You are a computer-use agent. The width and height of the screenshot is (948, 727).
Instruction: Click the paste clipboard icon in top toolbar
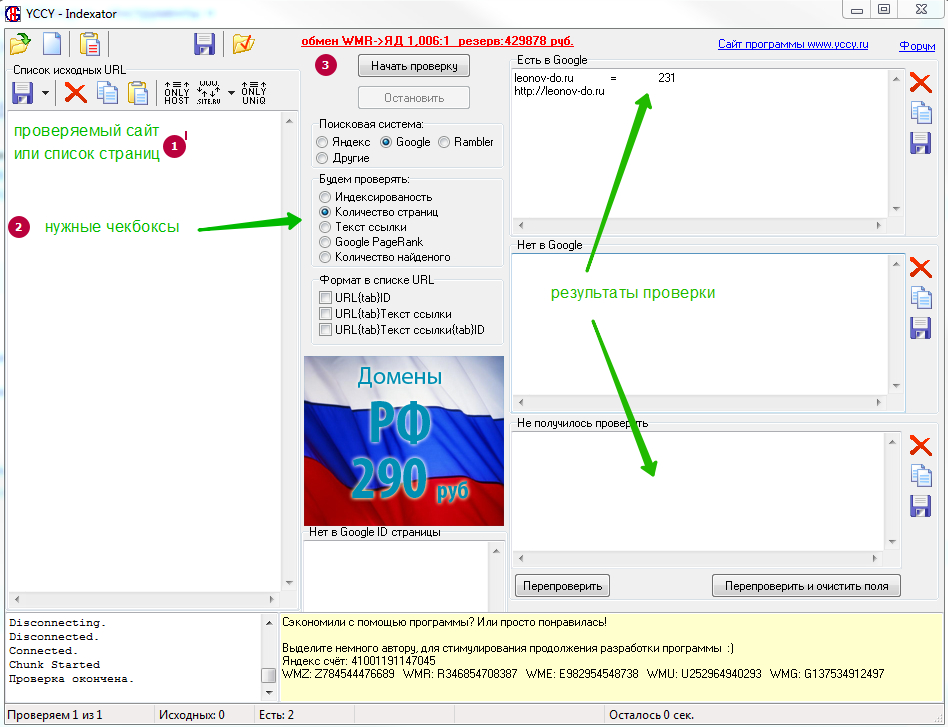[89, 44]
